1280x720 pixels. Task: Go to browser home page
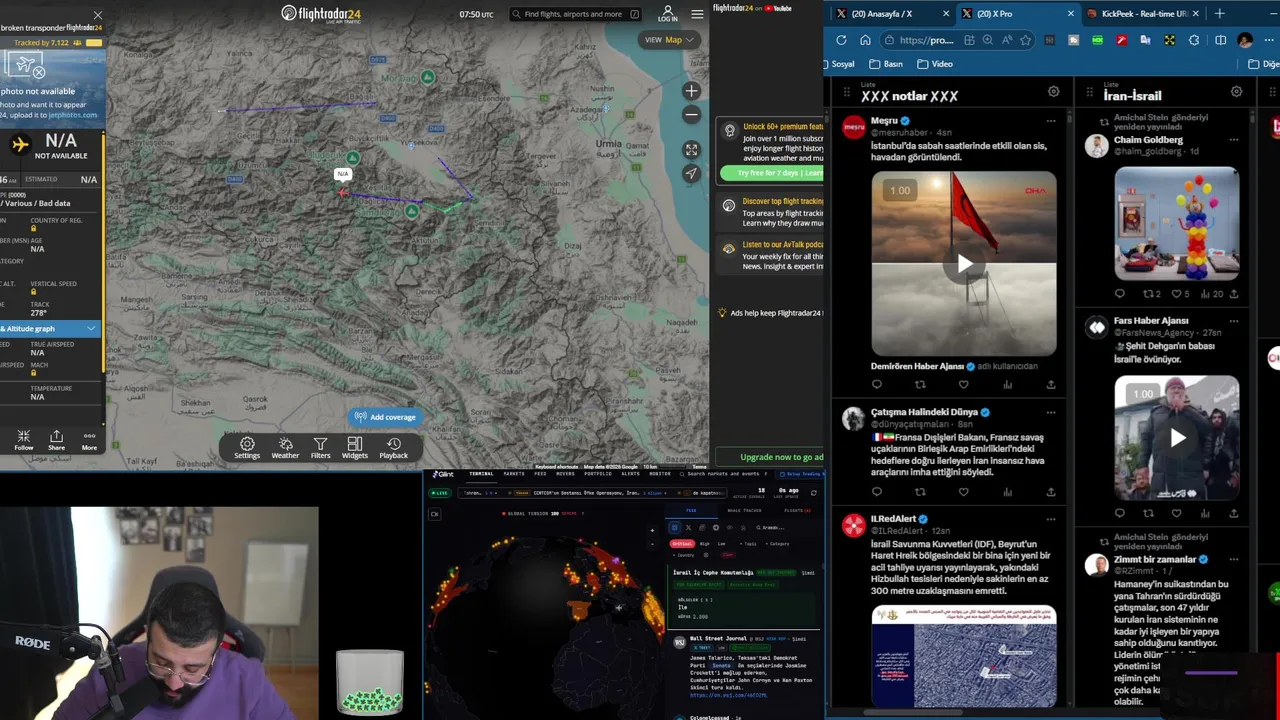pos(865,40)
